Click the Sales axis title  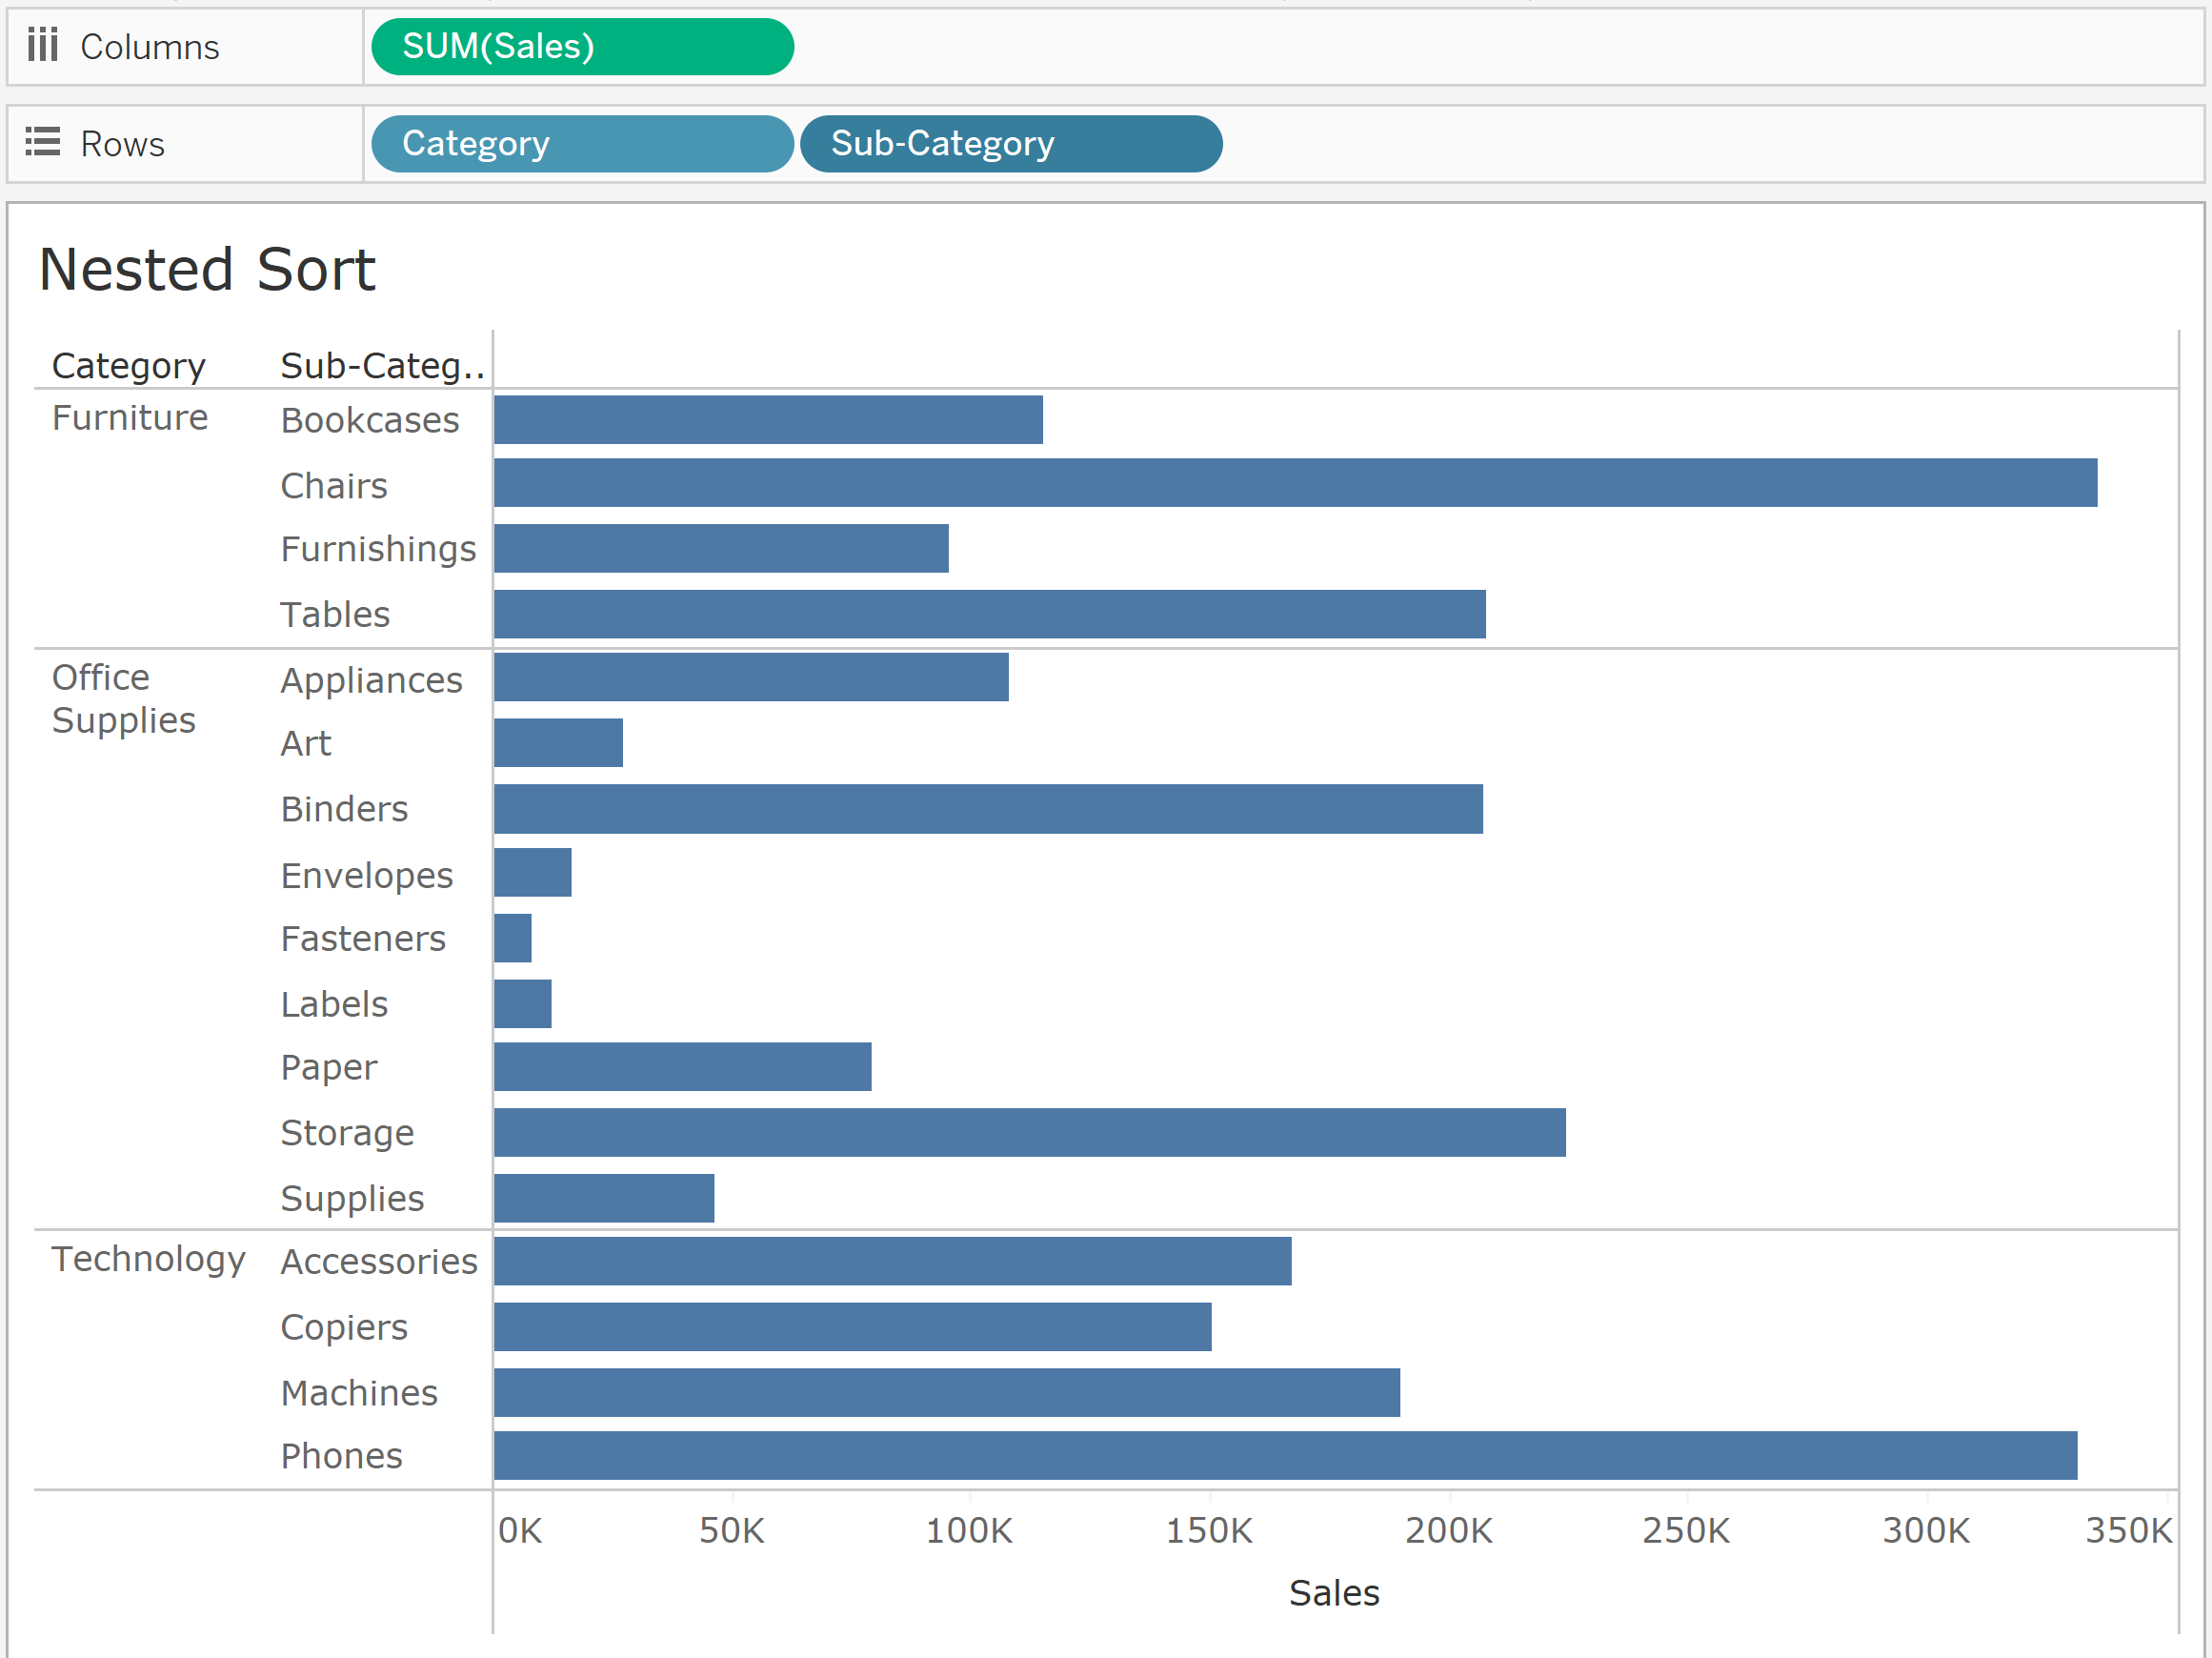click(1333, 1593)
